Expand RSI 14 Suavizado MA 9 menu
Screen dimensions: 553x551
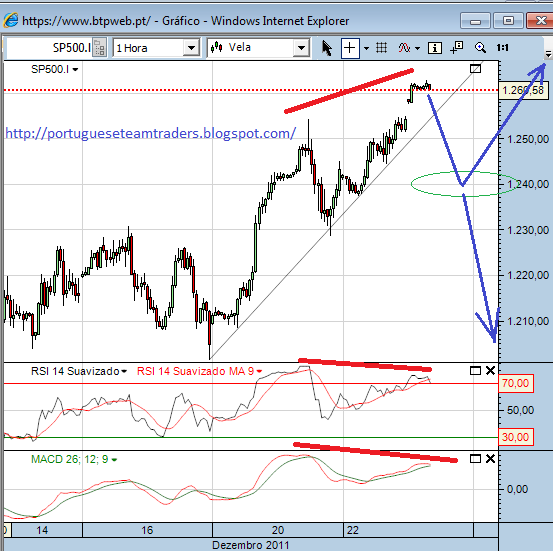point(259,371)
